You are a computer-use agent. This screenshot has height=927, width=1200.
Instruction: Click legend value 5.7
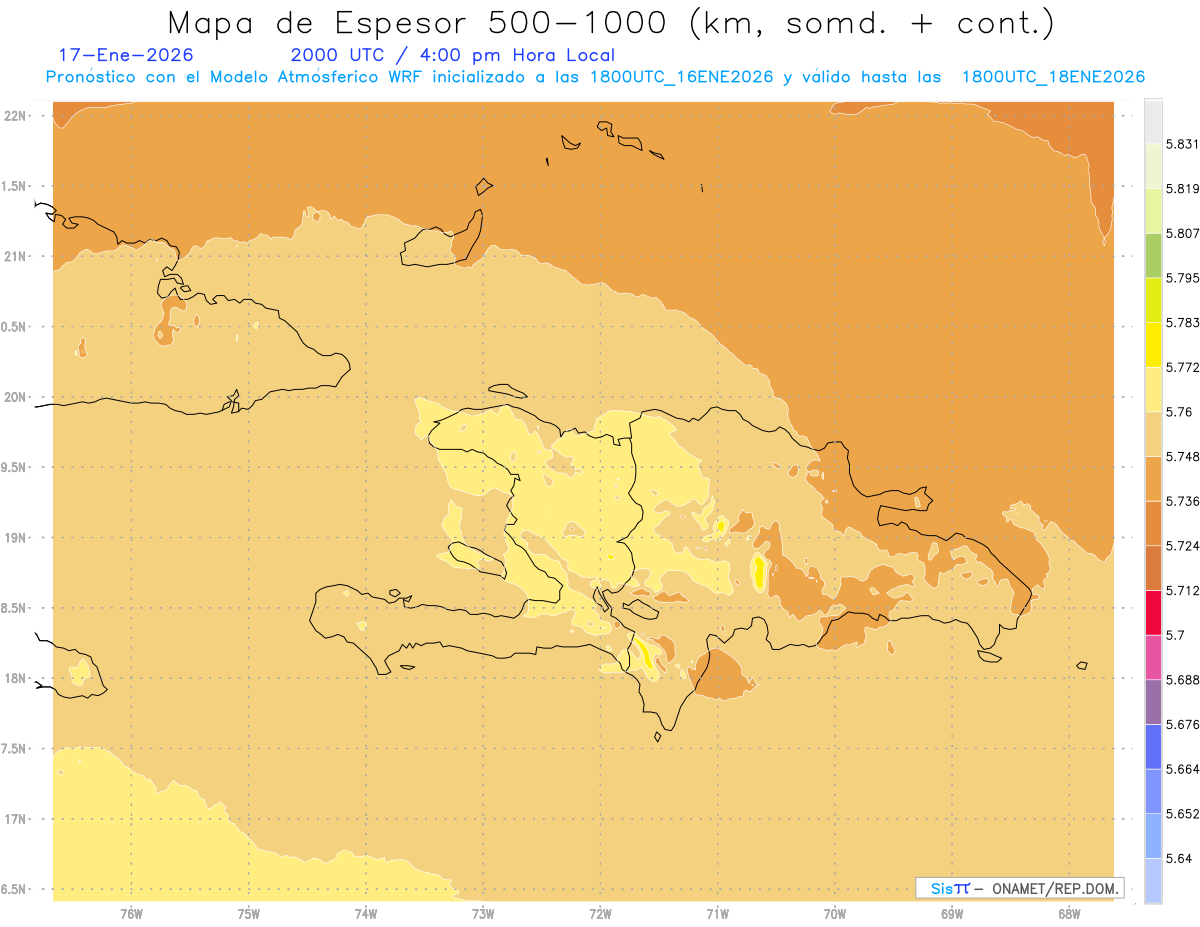pos(1174,635)
